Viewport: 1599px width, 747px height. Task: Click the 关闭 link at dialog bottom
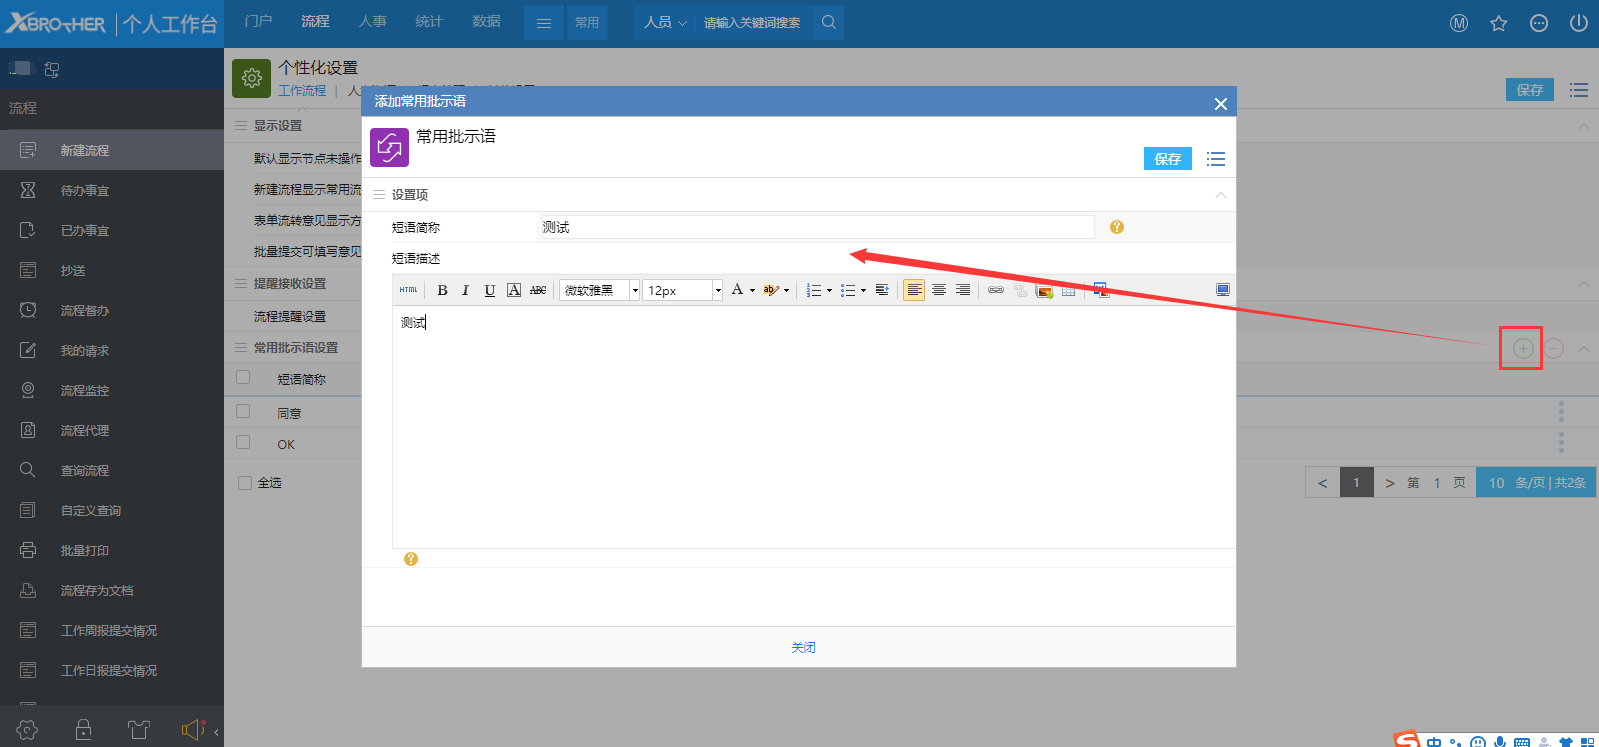(x=803, y=647)
